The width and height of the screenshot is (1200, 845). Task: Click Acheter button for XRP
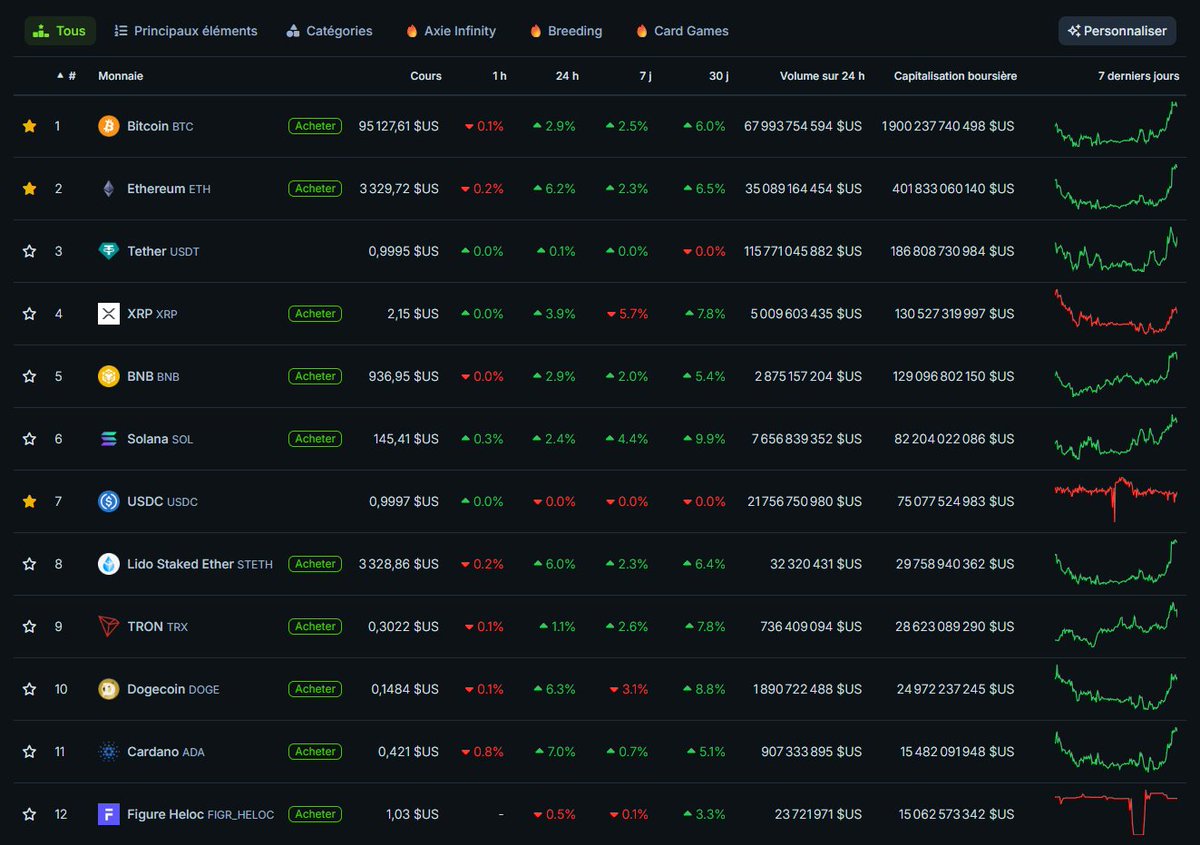(315, 313)
